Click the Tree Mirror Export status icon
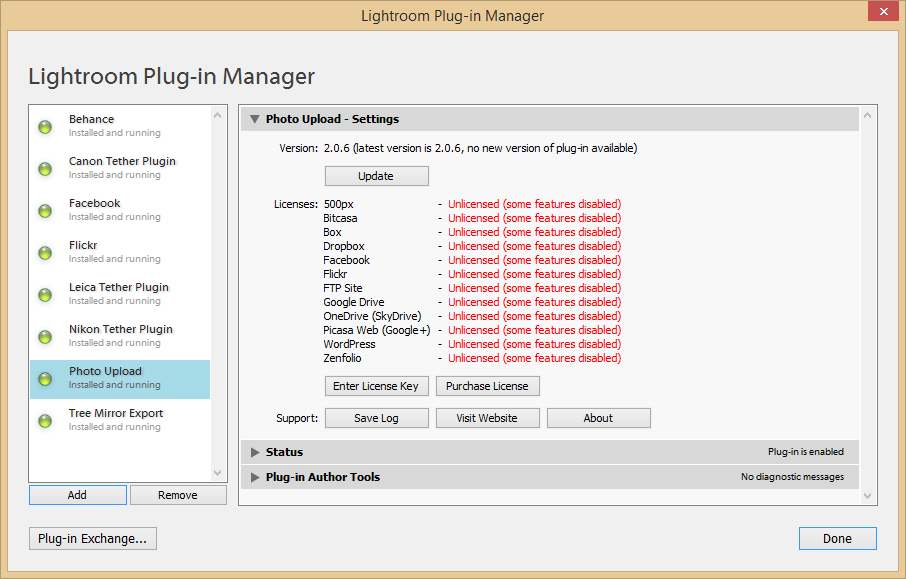Screen dimensions: 906x579 point(45,421)
